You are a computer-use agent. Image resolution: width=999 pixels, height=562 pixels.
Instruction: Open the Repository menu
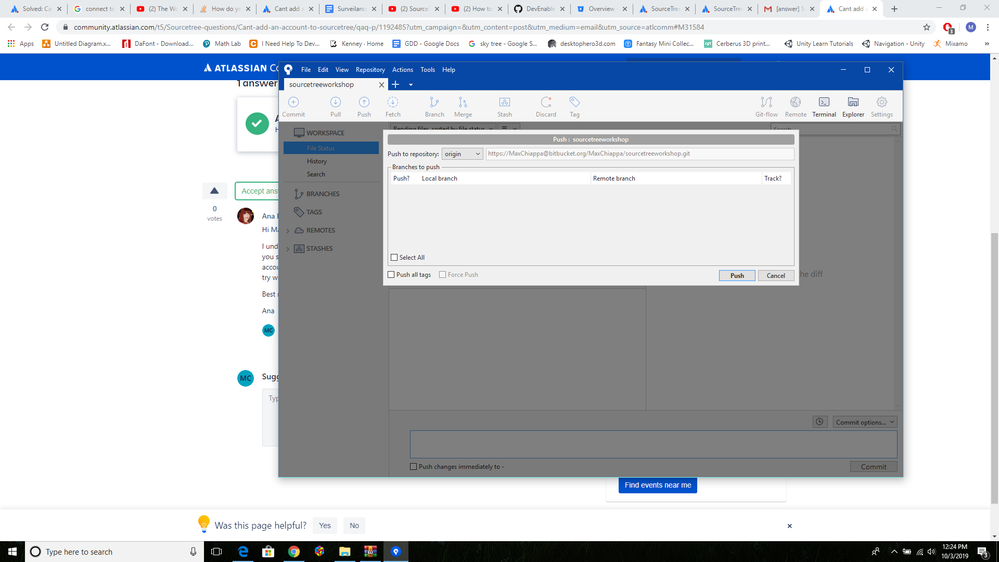(x=370, y=69)
